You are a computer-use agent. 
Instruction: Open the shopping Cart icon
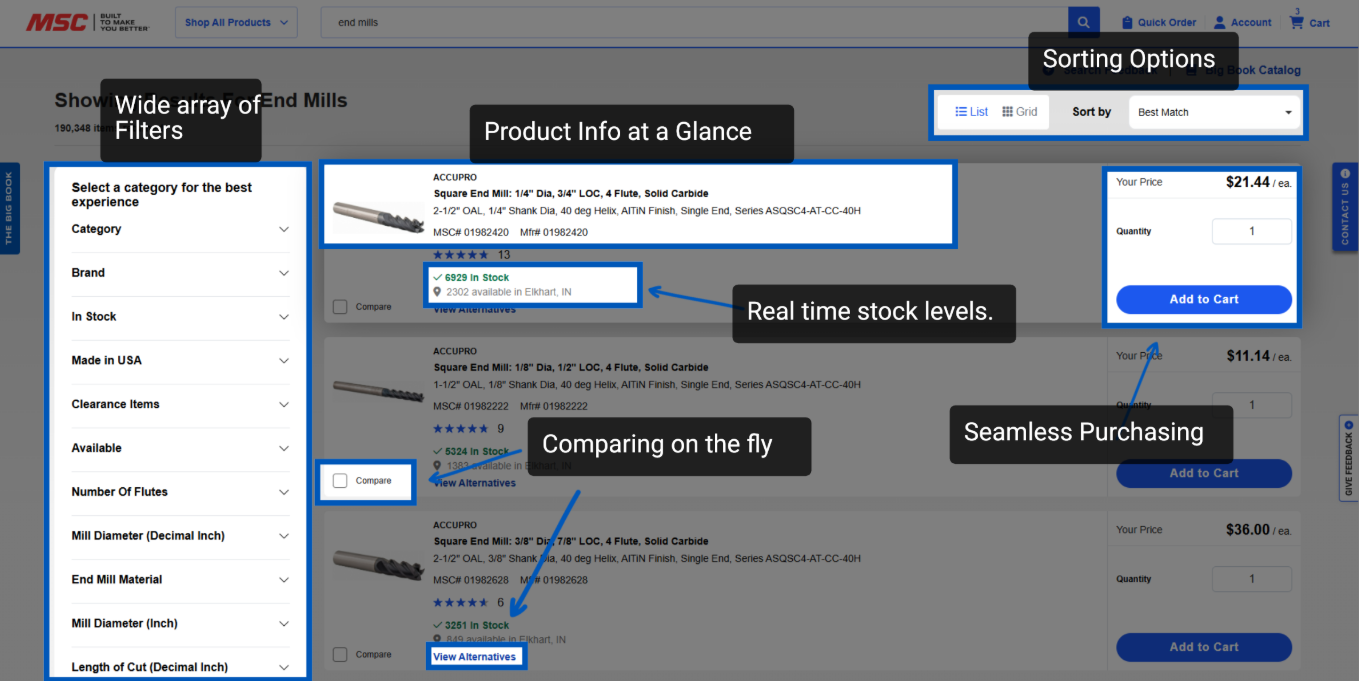coord(1297,22)
